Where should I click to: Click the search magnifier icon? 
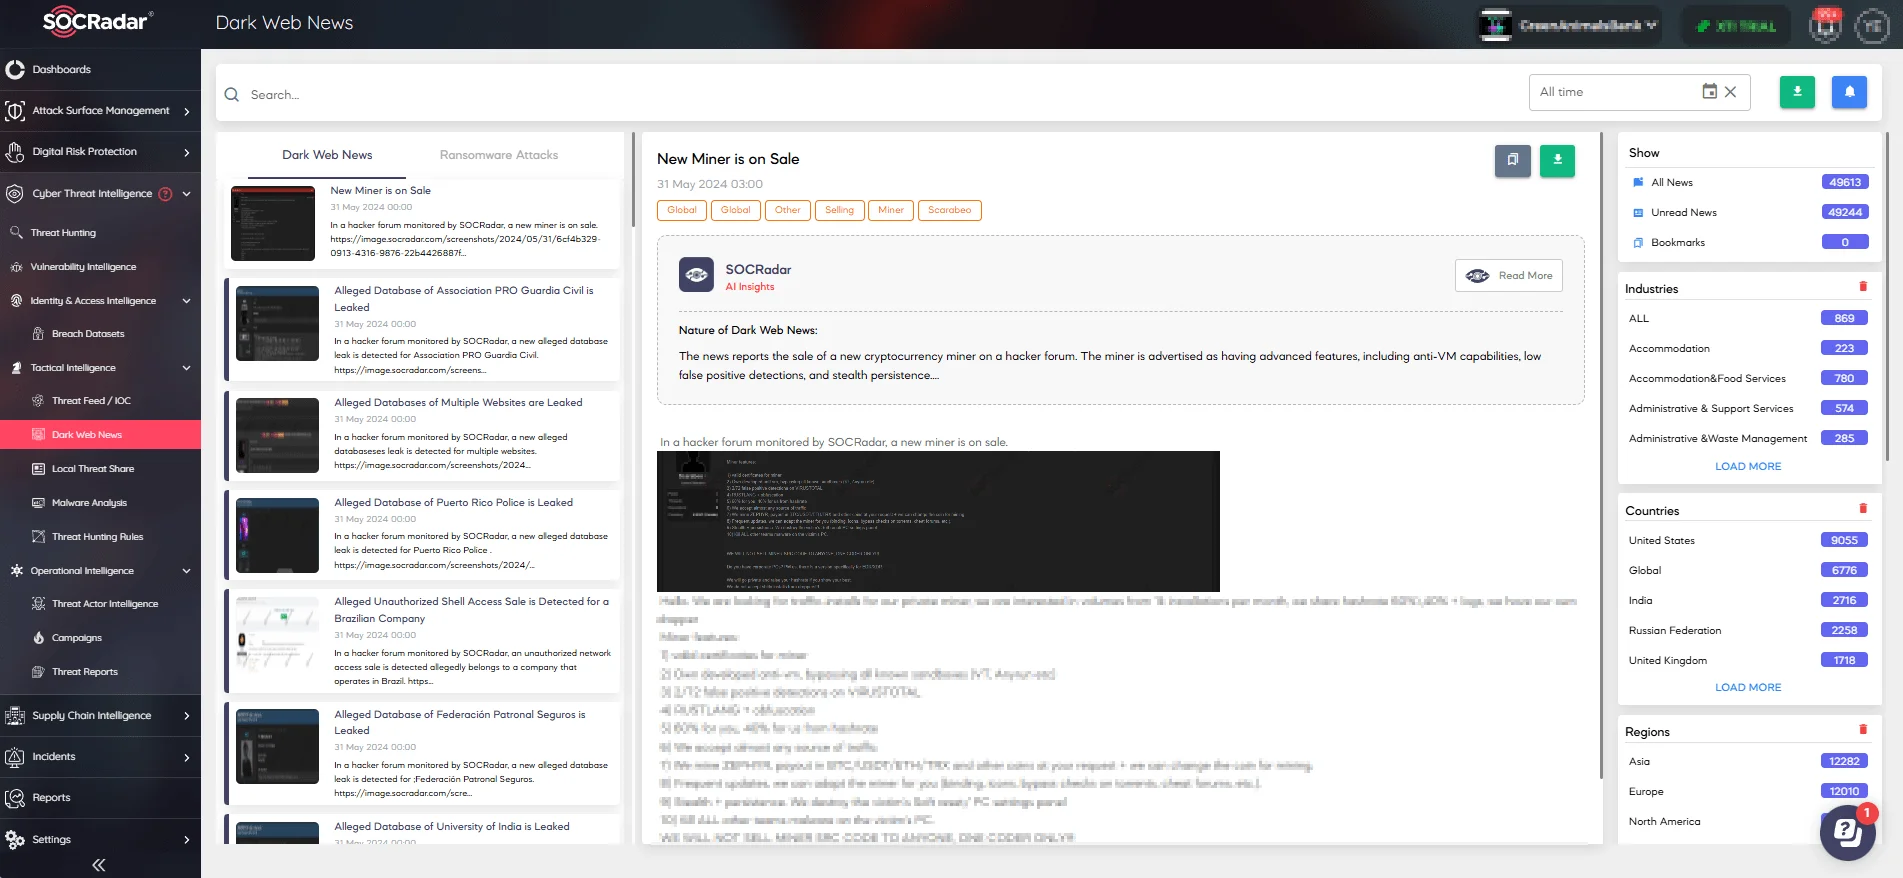232,95
